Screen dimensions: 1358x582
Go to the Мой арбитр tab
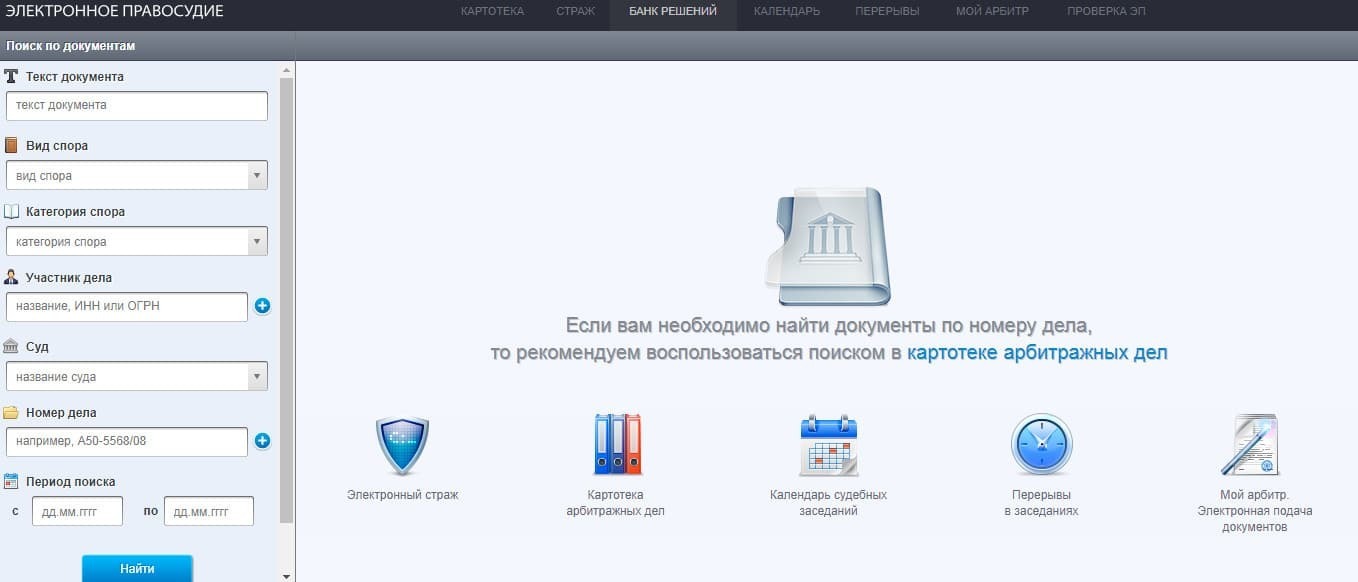993,11
